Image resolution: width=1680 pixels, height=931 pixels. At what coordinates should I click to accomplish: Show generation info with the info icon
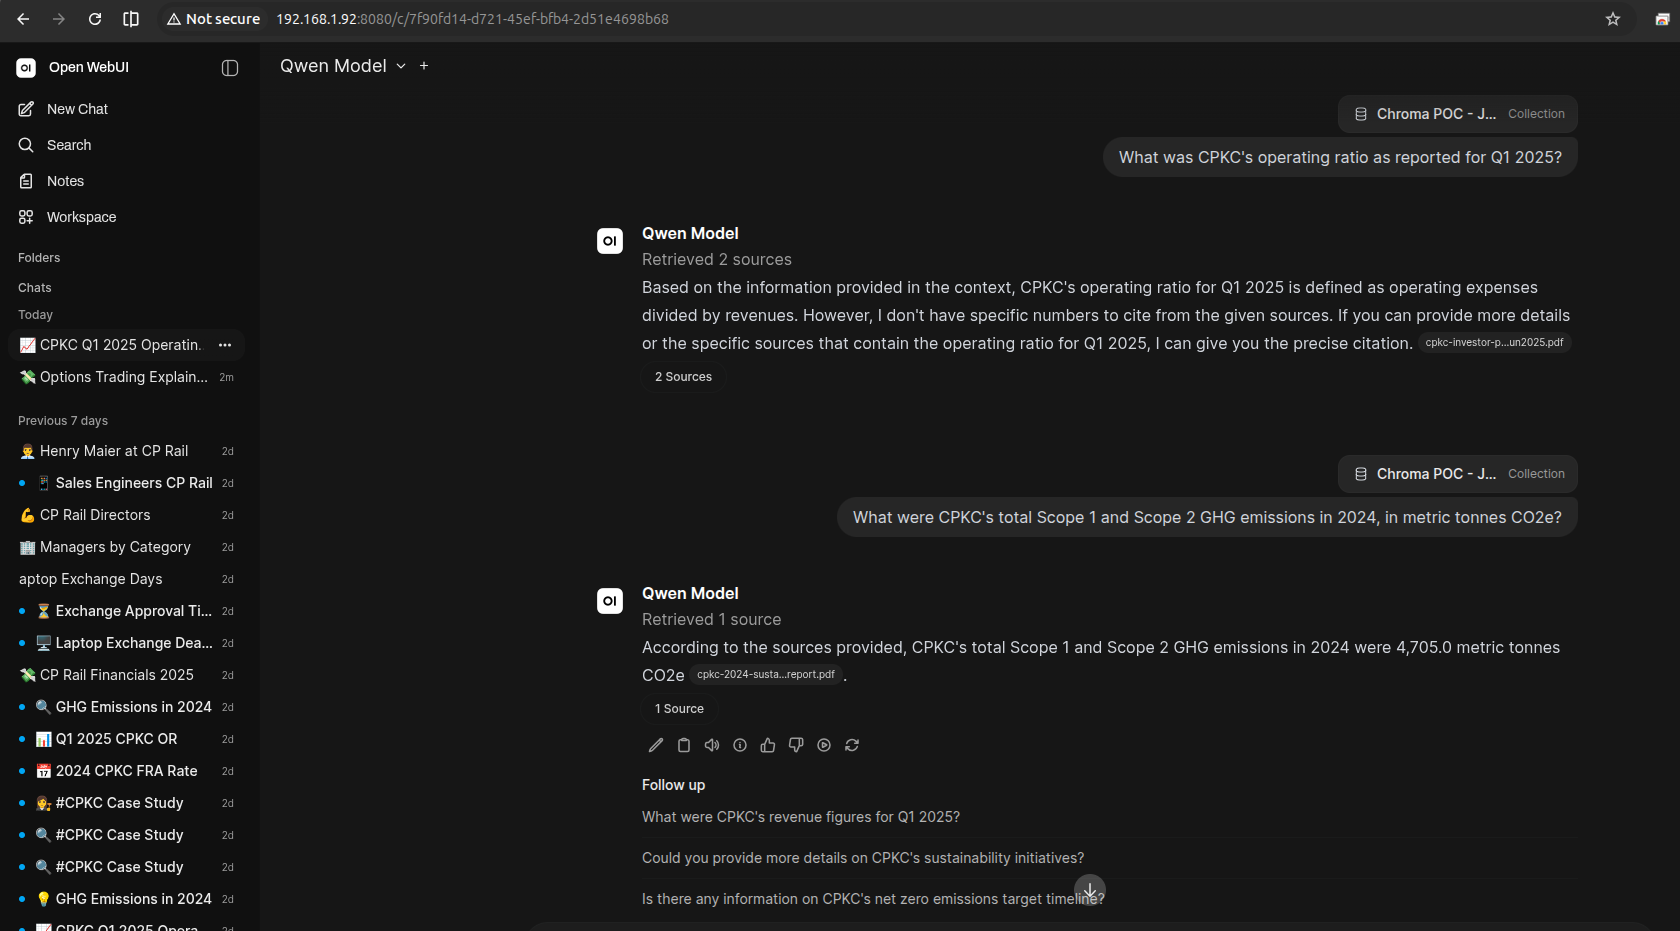tap(740, 745)
